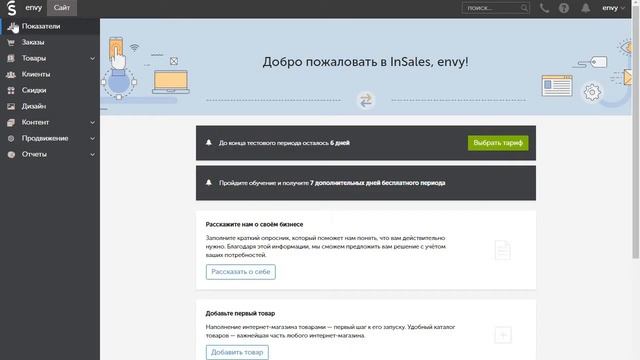Click the Продвижение sidebar icon
This screenshot has height=360, width=640.
click(11, 138)
